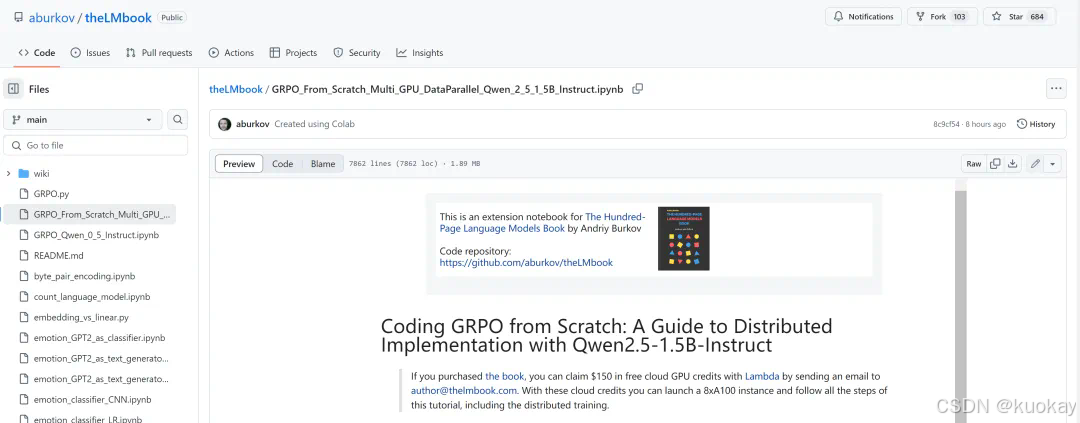Screen dimensions: 1080x423
Task: Select GRPO_From_Scratch_Multi_GPU file in tree
Action: coord(90,214)
